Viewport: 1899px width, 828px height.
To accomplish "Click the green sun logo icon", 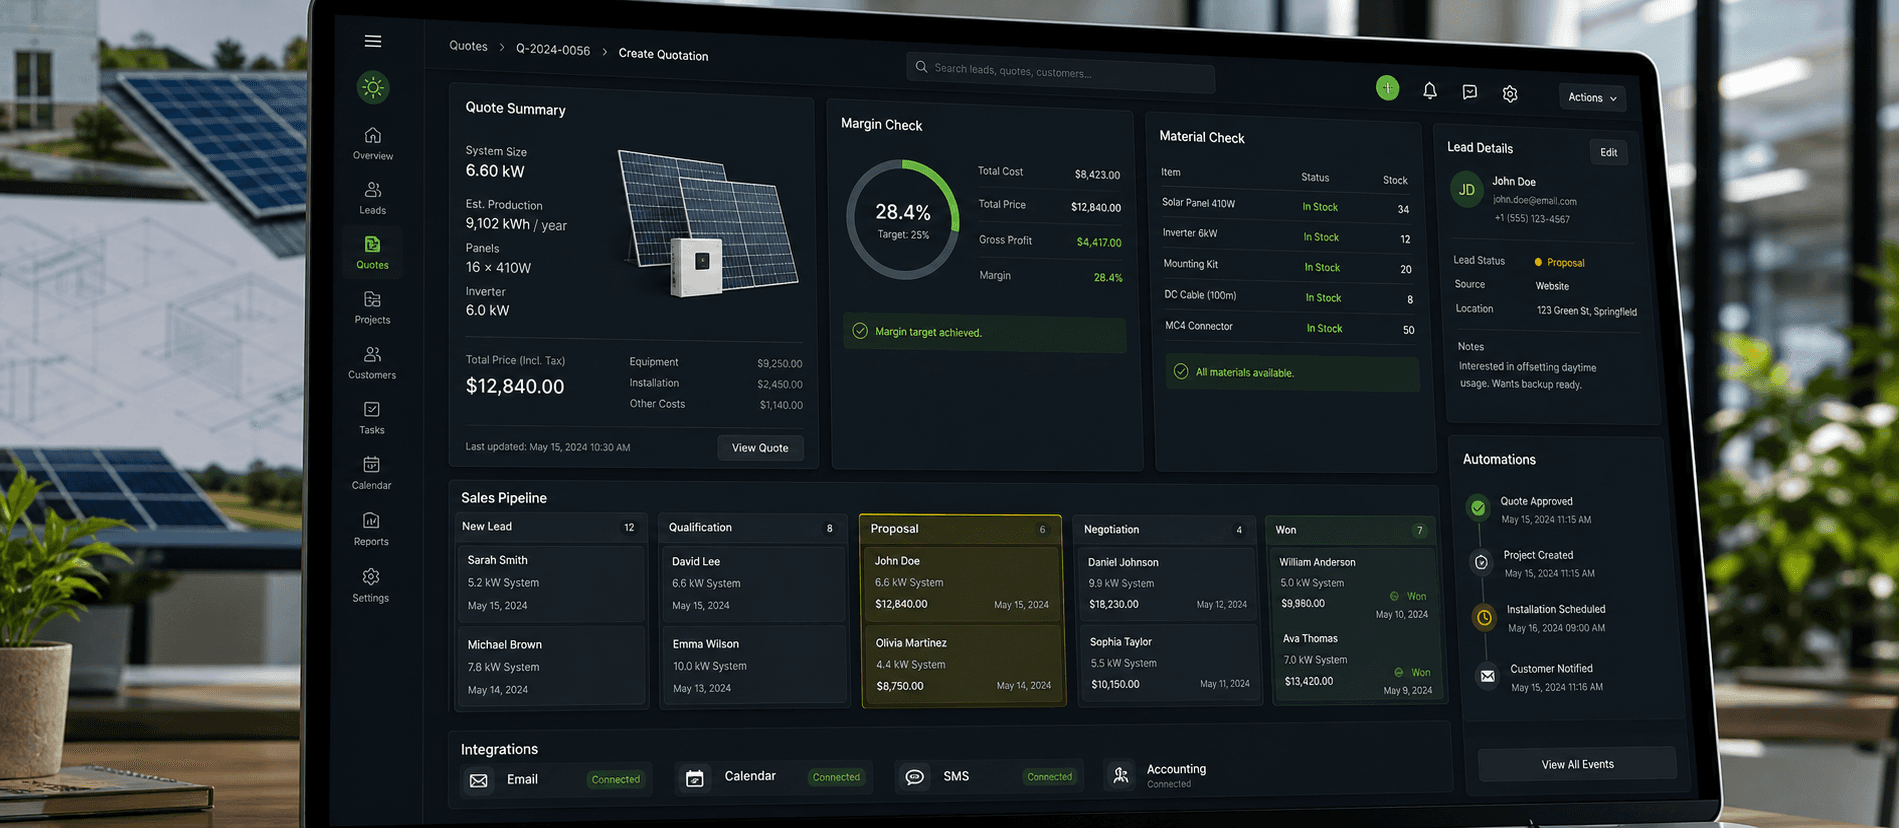I will tap(373, 88).
